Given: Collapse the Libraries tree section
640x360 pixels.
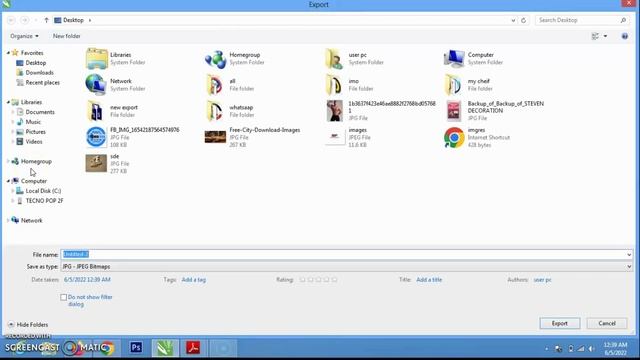Looking at the screenshot, I should (x=8, y=102).
